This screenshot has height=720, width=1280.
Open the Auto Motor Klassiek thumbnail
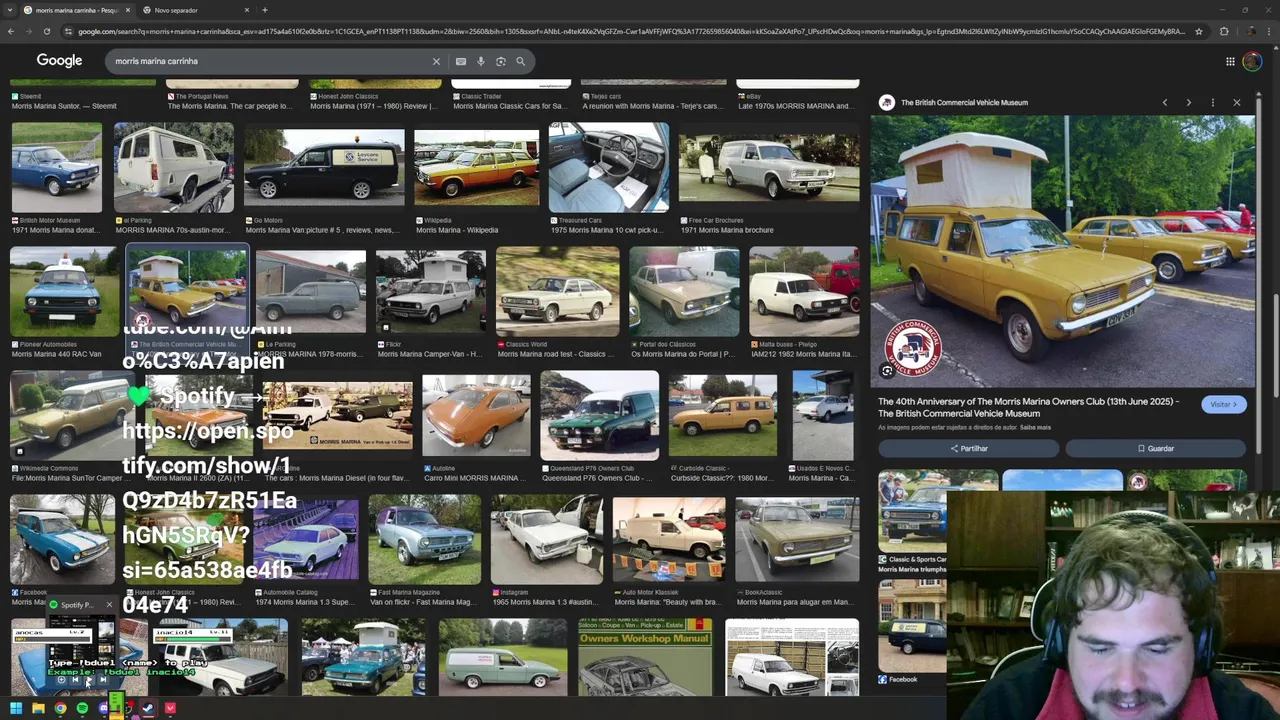click(669, 540)
